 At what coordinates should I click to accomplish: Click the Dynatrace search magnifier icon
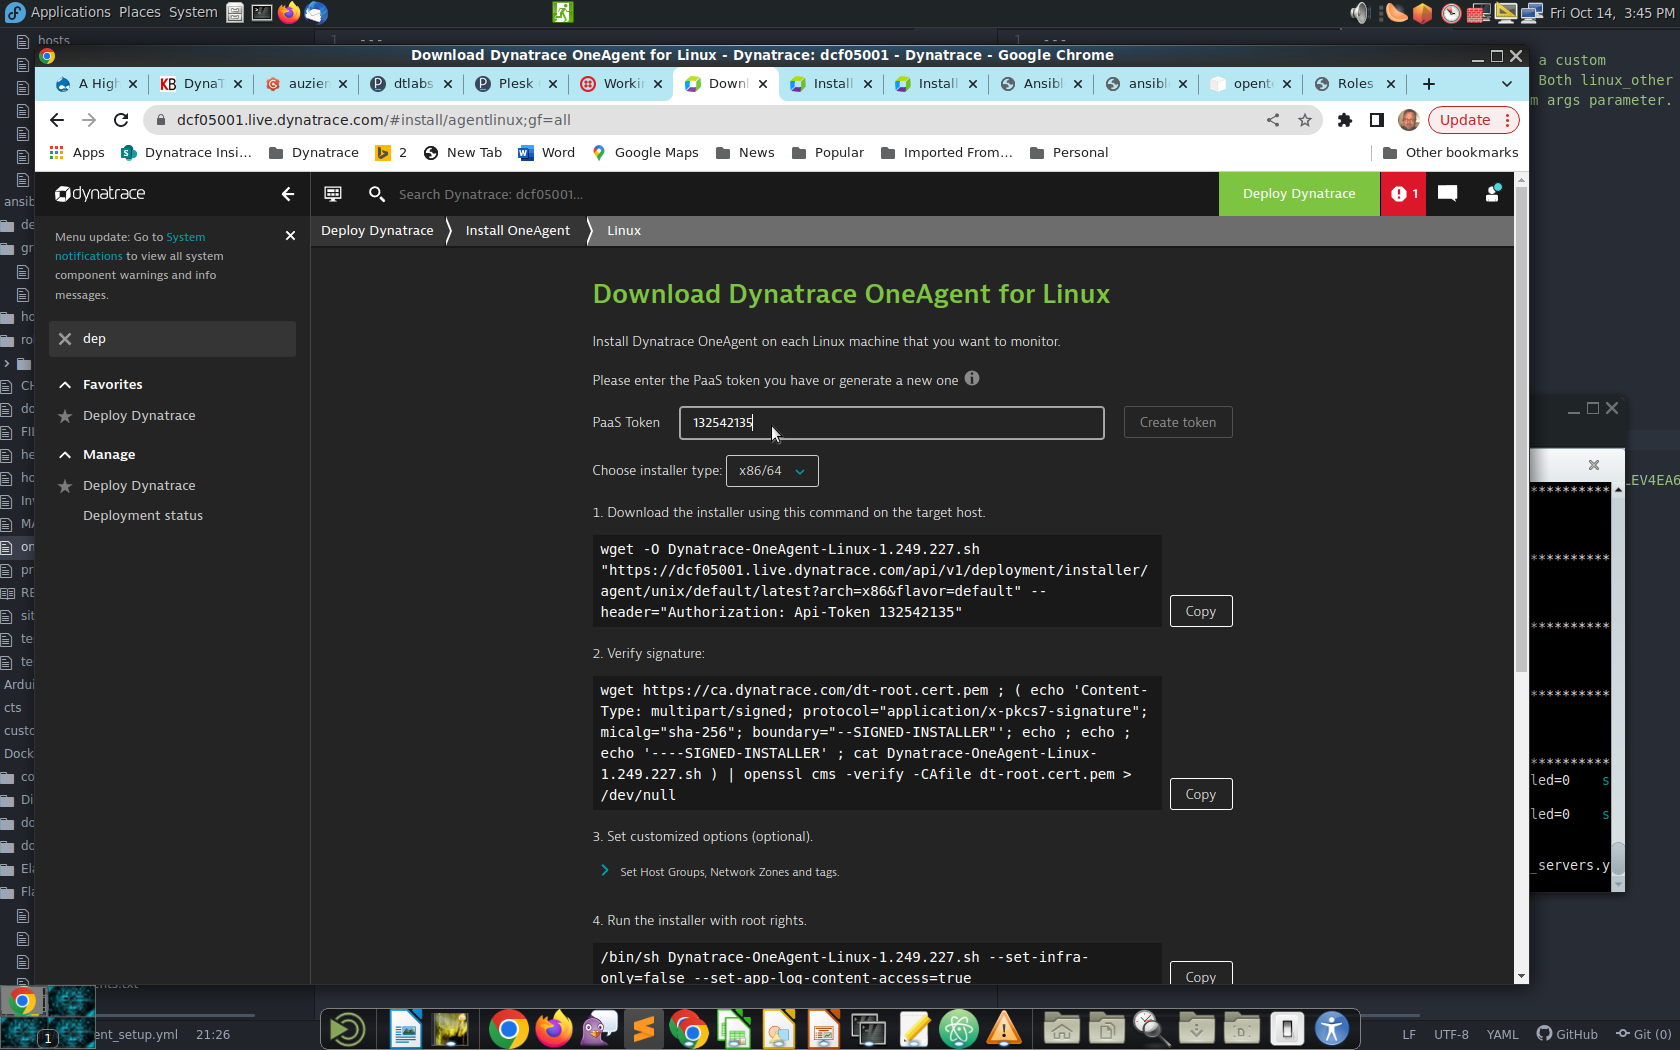coord(377,194)
